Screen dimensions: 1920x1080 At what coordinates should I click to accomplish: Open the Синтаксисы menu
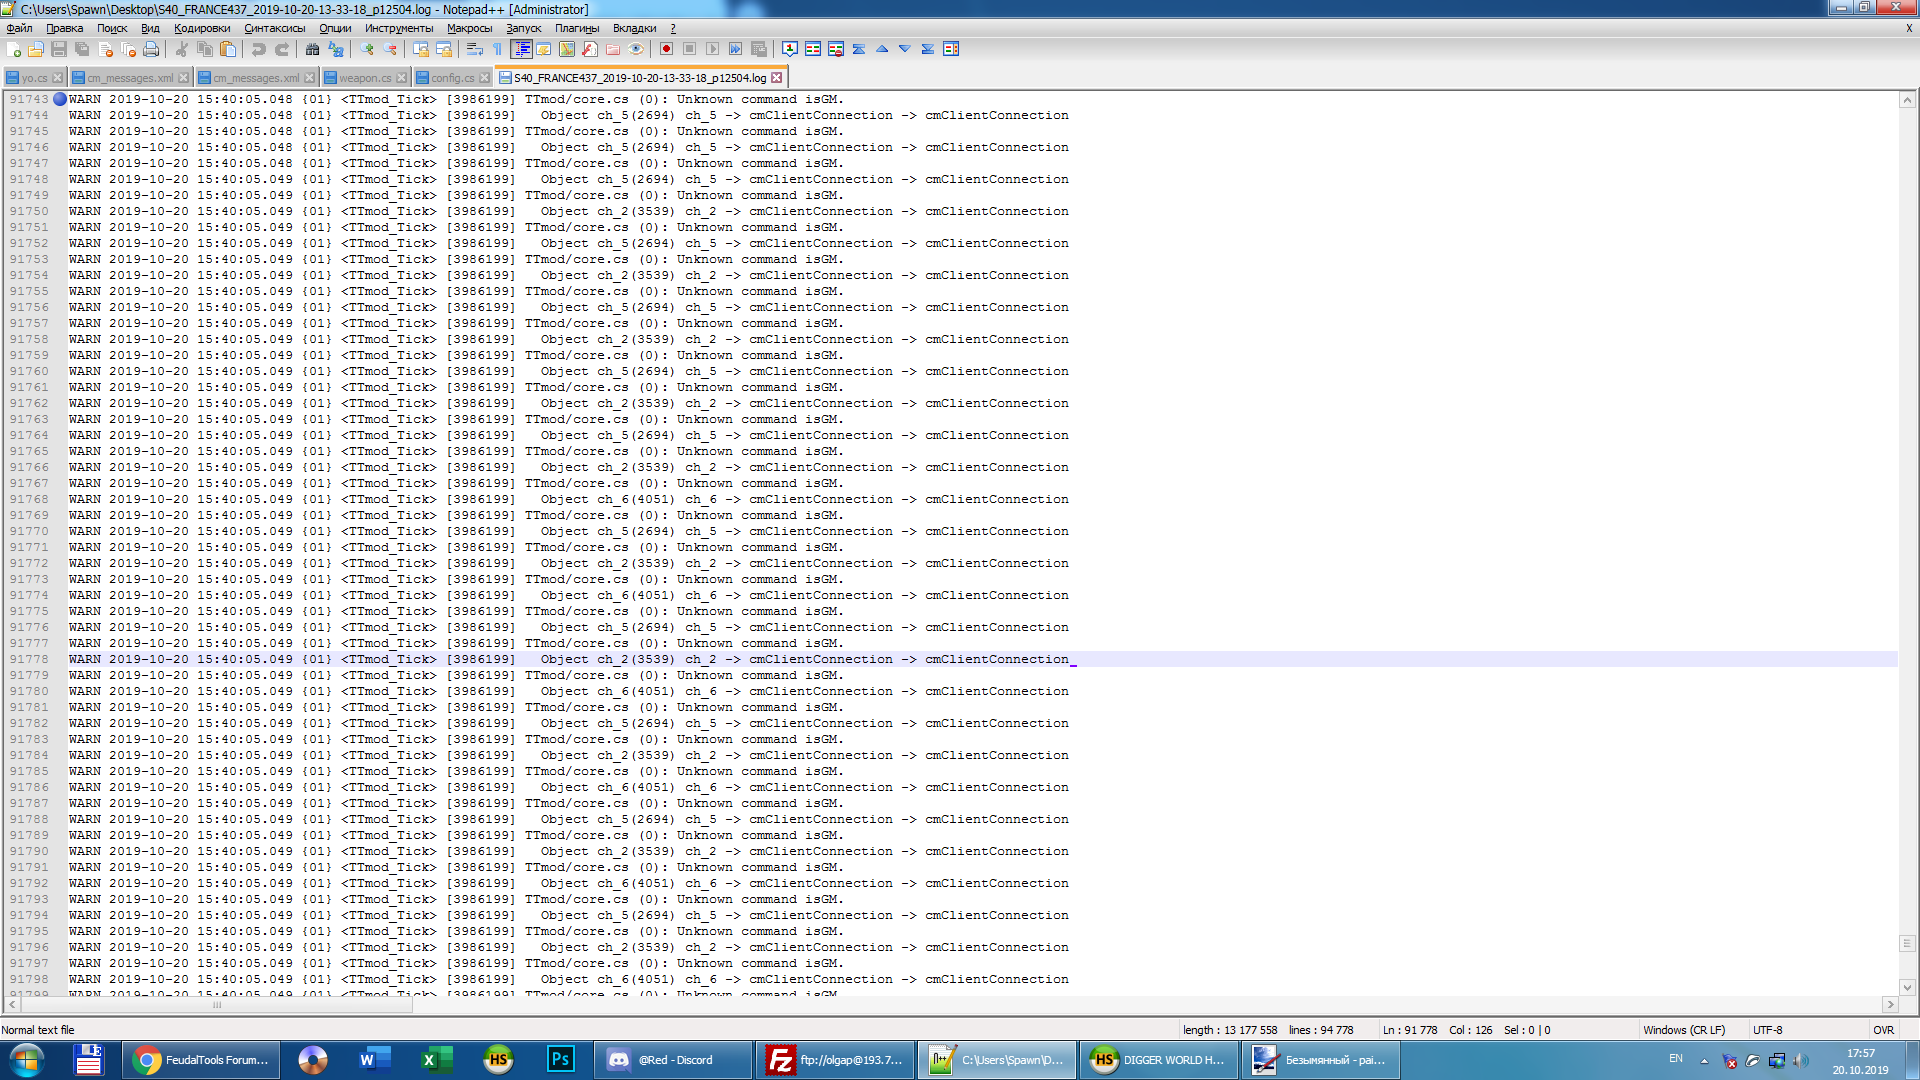pyautogui.click(x=274, y=28)
